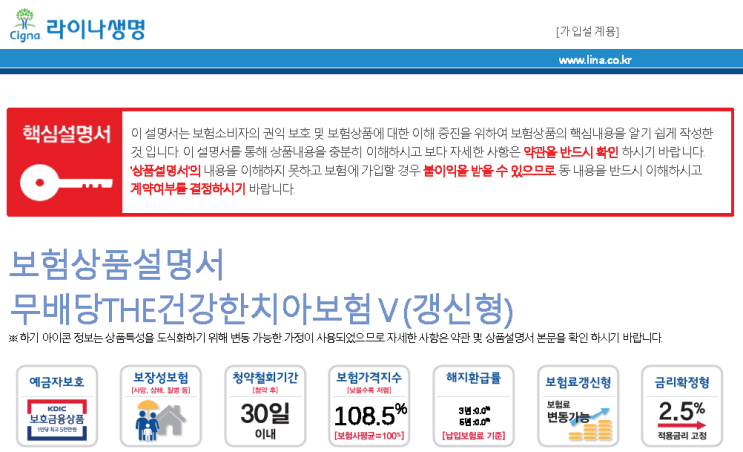Click the coin stack with arrow icon
Screen dimensions: 743x452
pos(591,424)
